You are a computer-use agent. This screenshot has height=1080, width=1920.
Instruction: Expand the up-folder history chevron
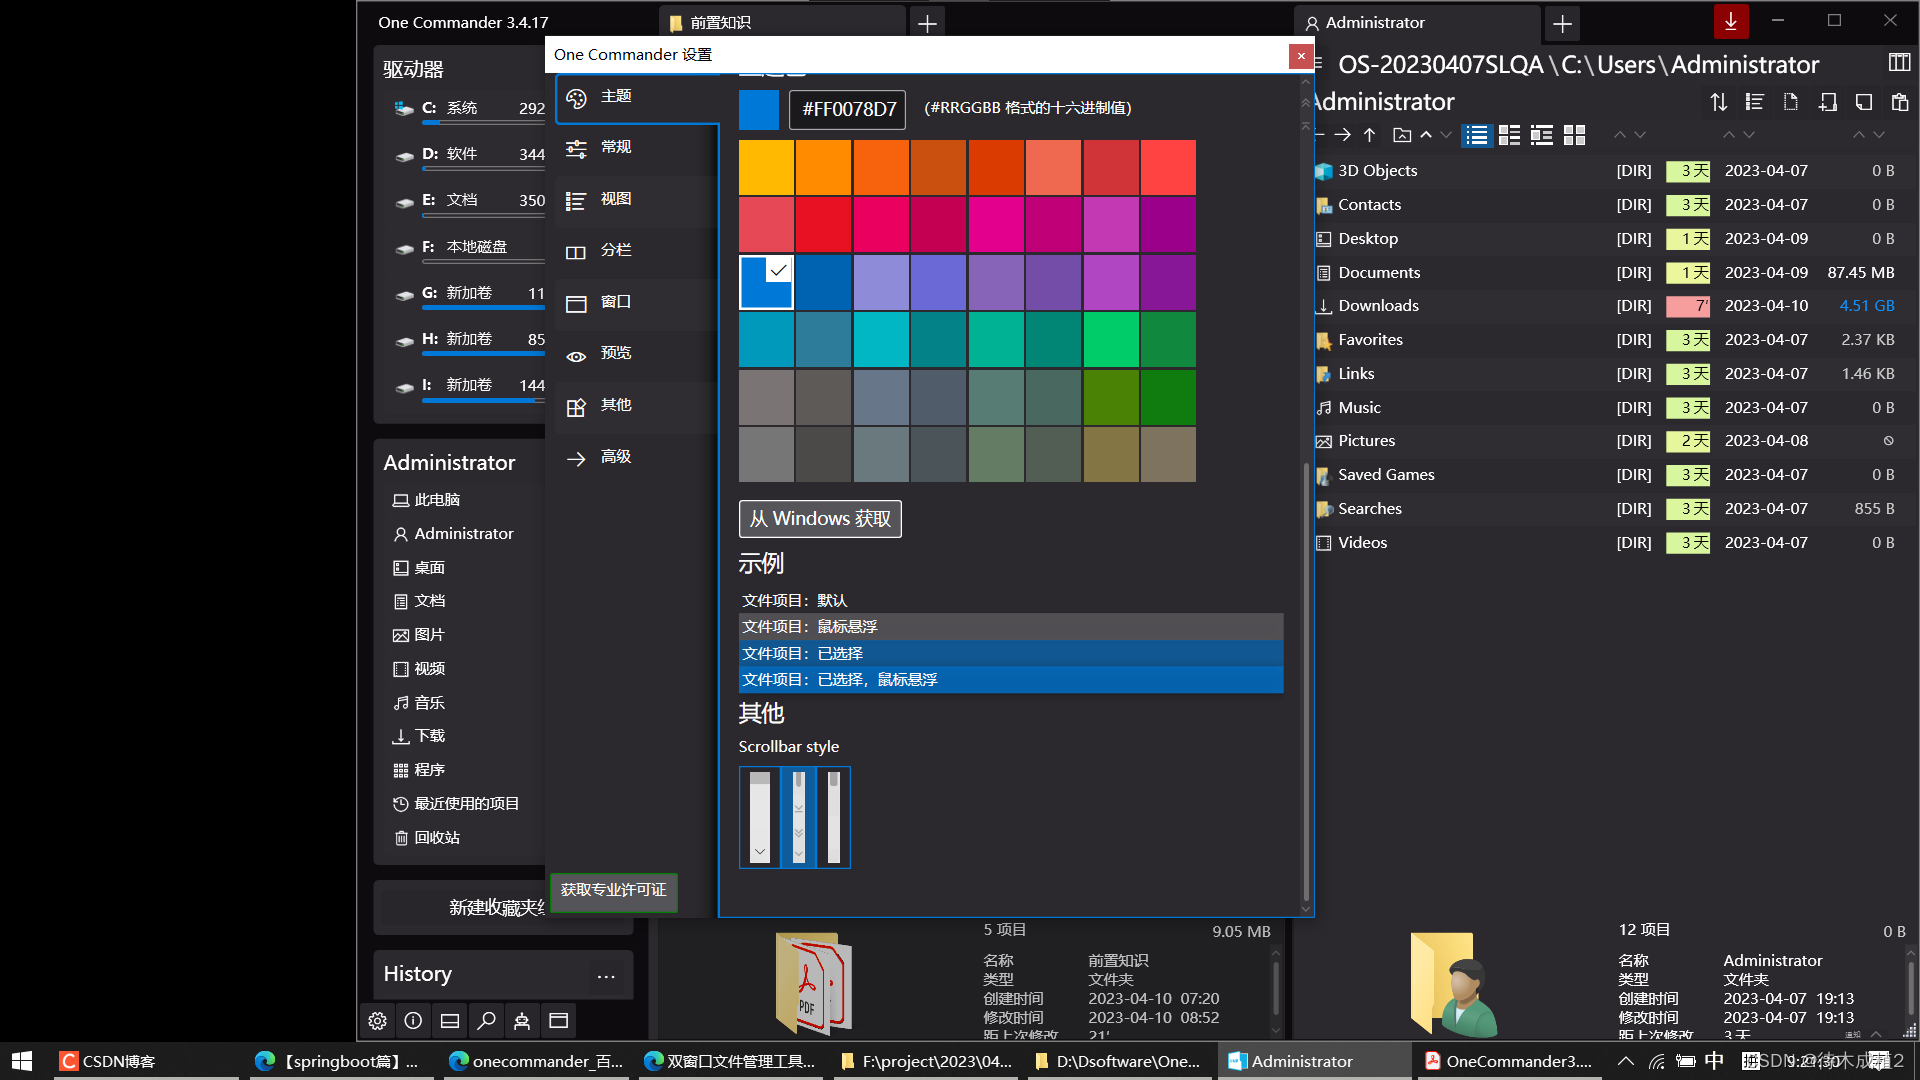coord(1426,135)
